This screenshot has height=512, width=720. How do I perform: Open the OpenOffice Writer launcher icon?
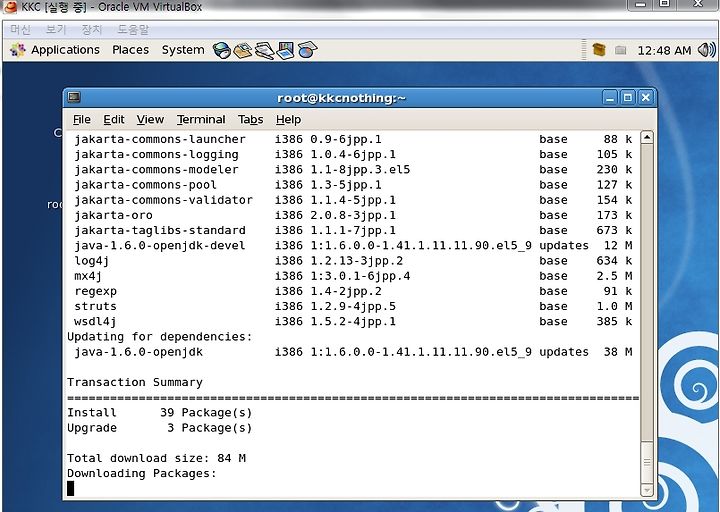(264, 50)
